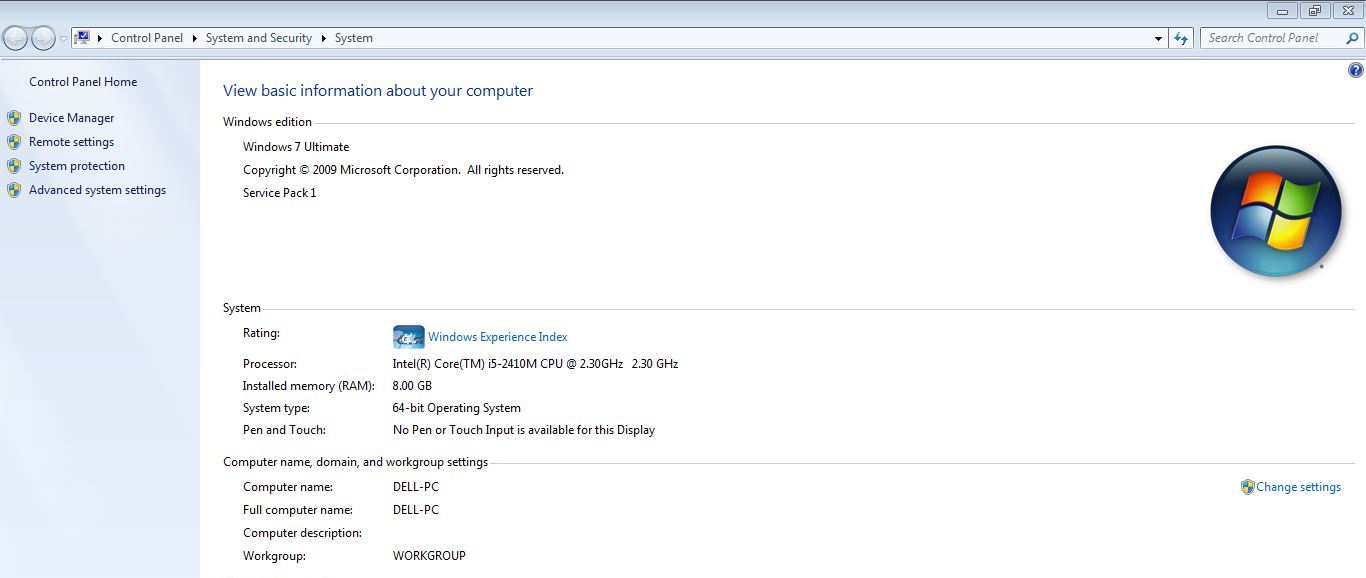Open address bar previous locations dropdown
Image resolution: width=1366 pixels, height=578 pixels.
tap(1158, 38)
